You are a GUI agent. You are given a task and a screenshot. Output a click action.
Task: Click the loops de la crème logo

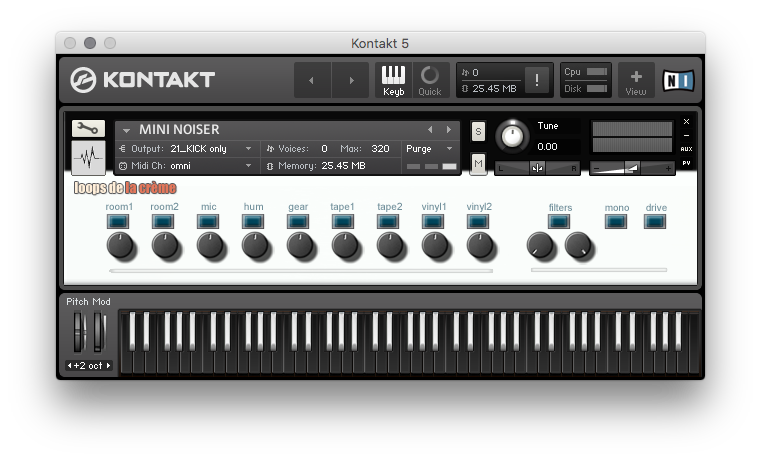[x=125, y=188]
